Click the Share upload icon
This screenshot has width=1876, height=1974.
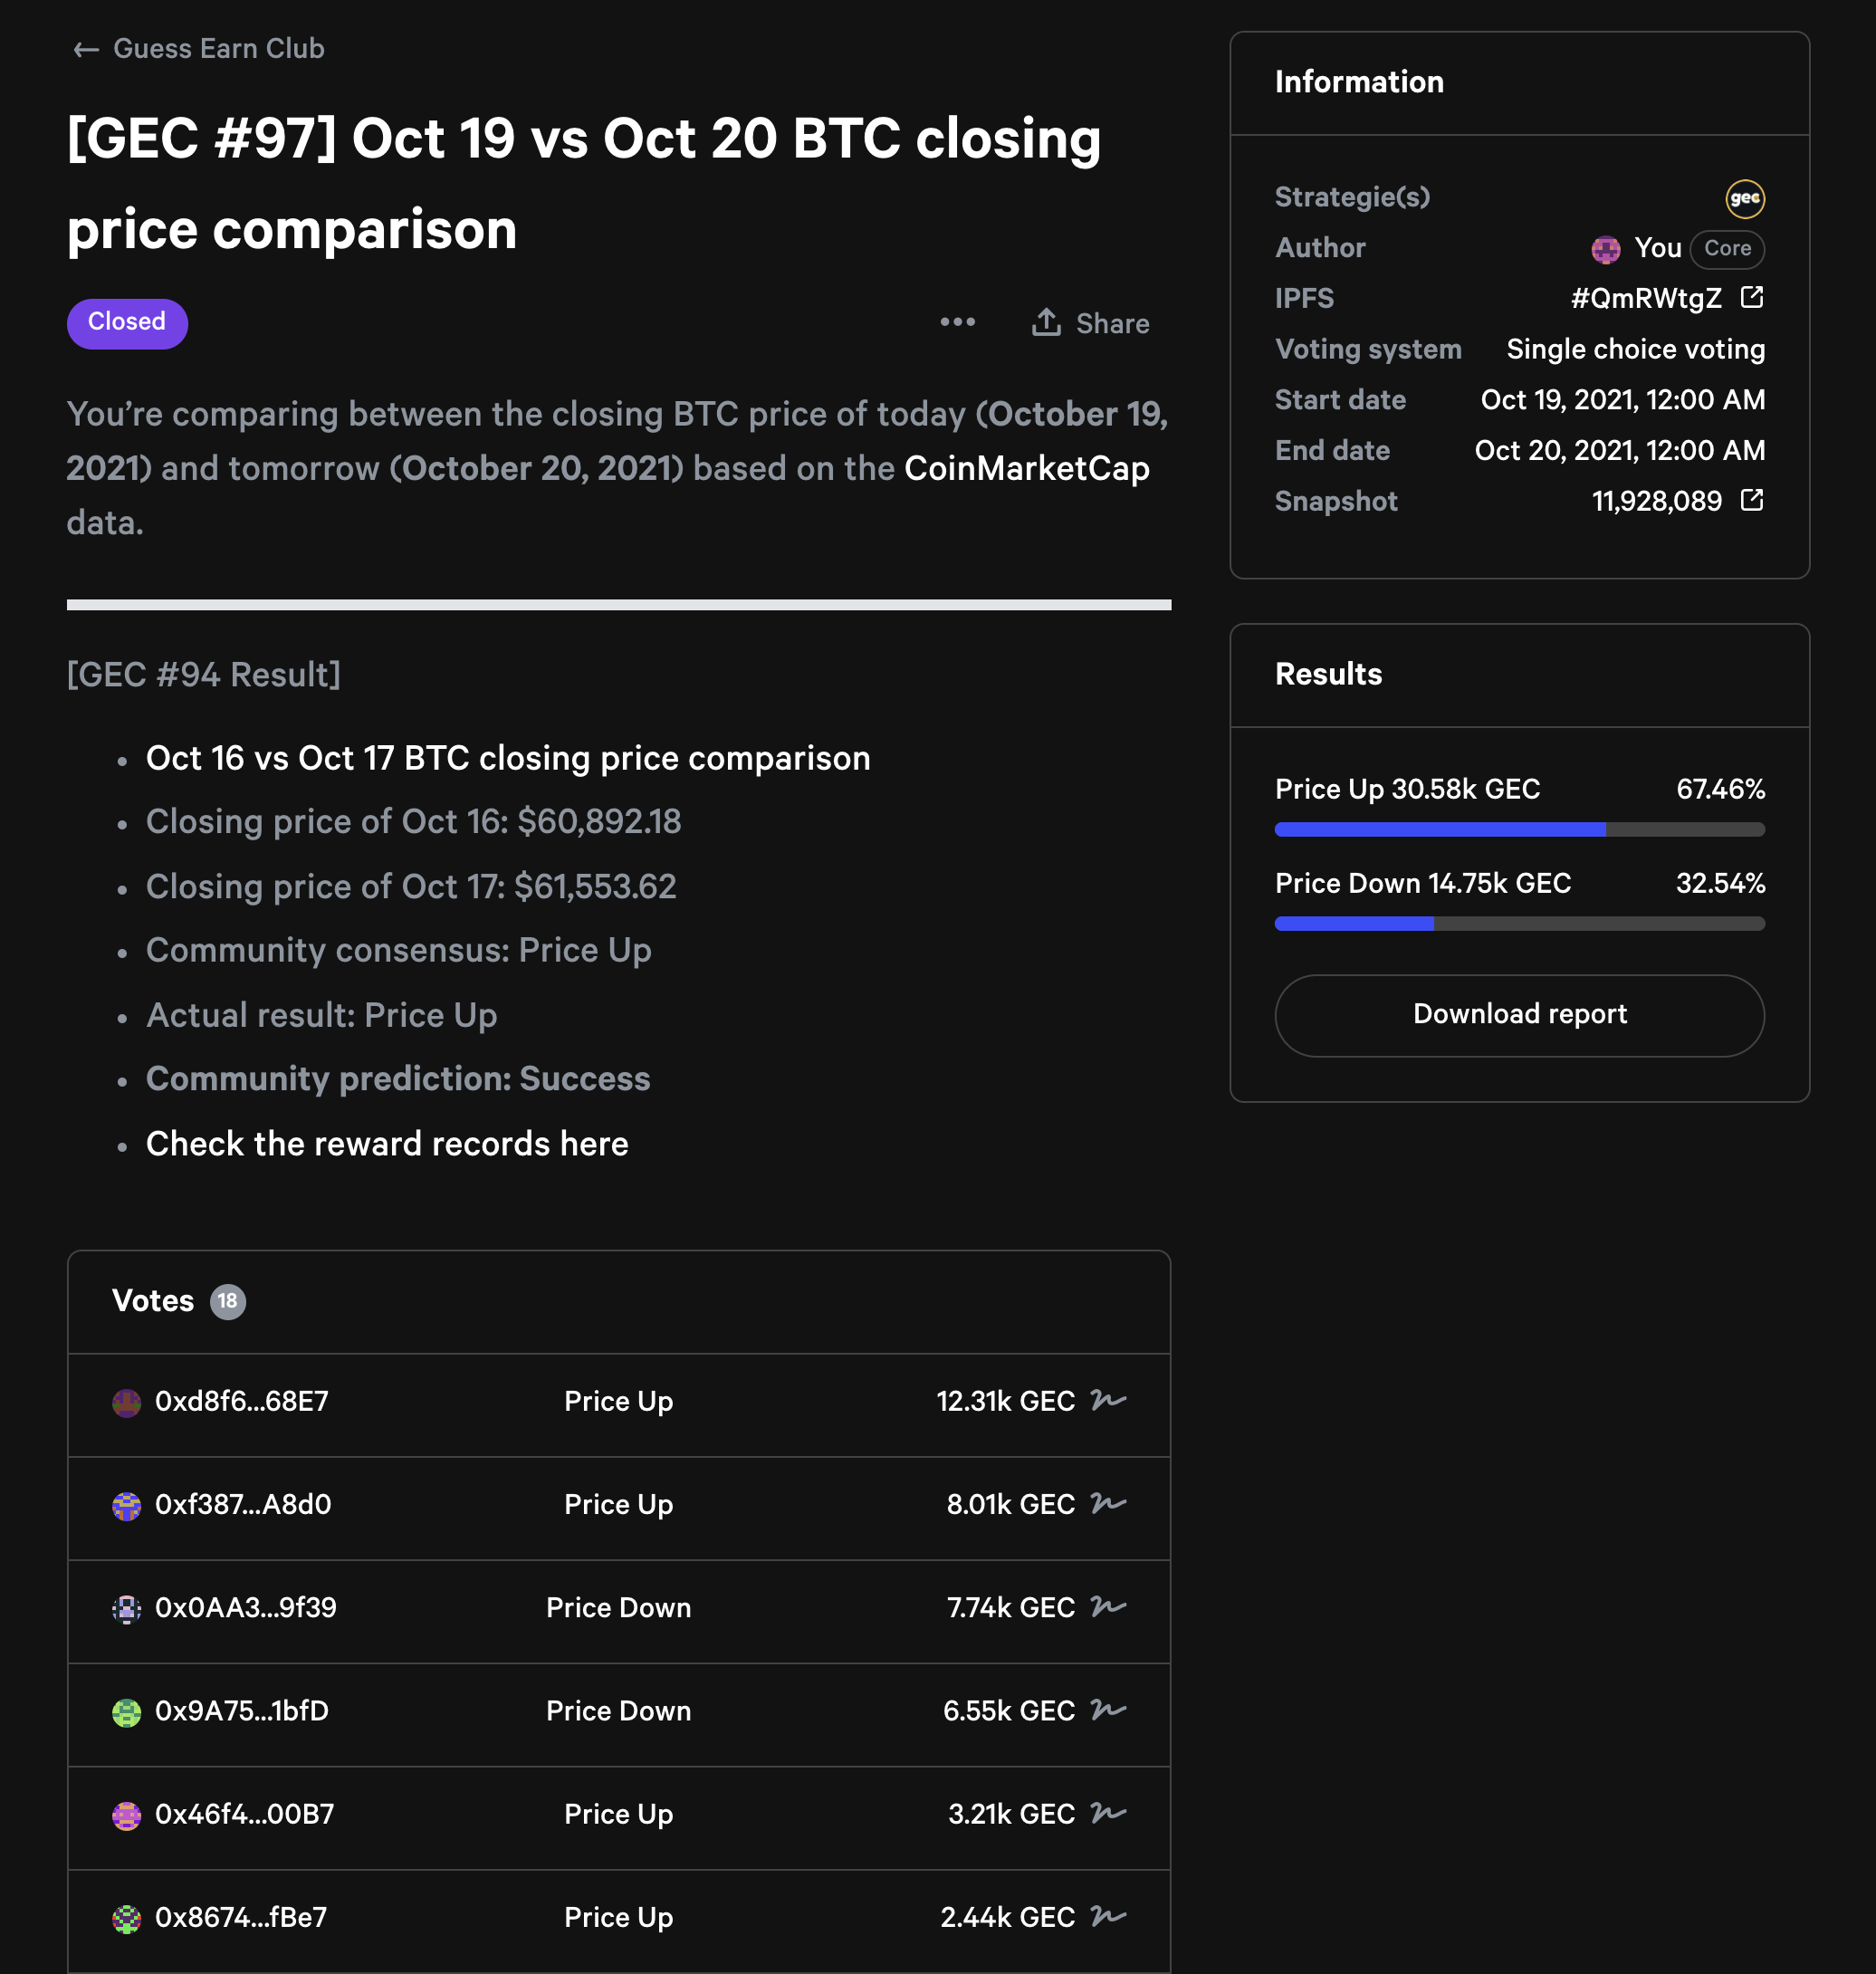[1046, 322]
